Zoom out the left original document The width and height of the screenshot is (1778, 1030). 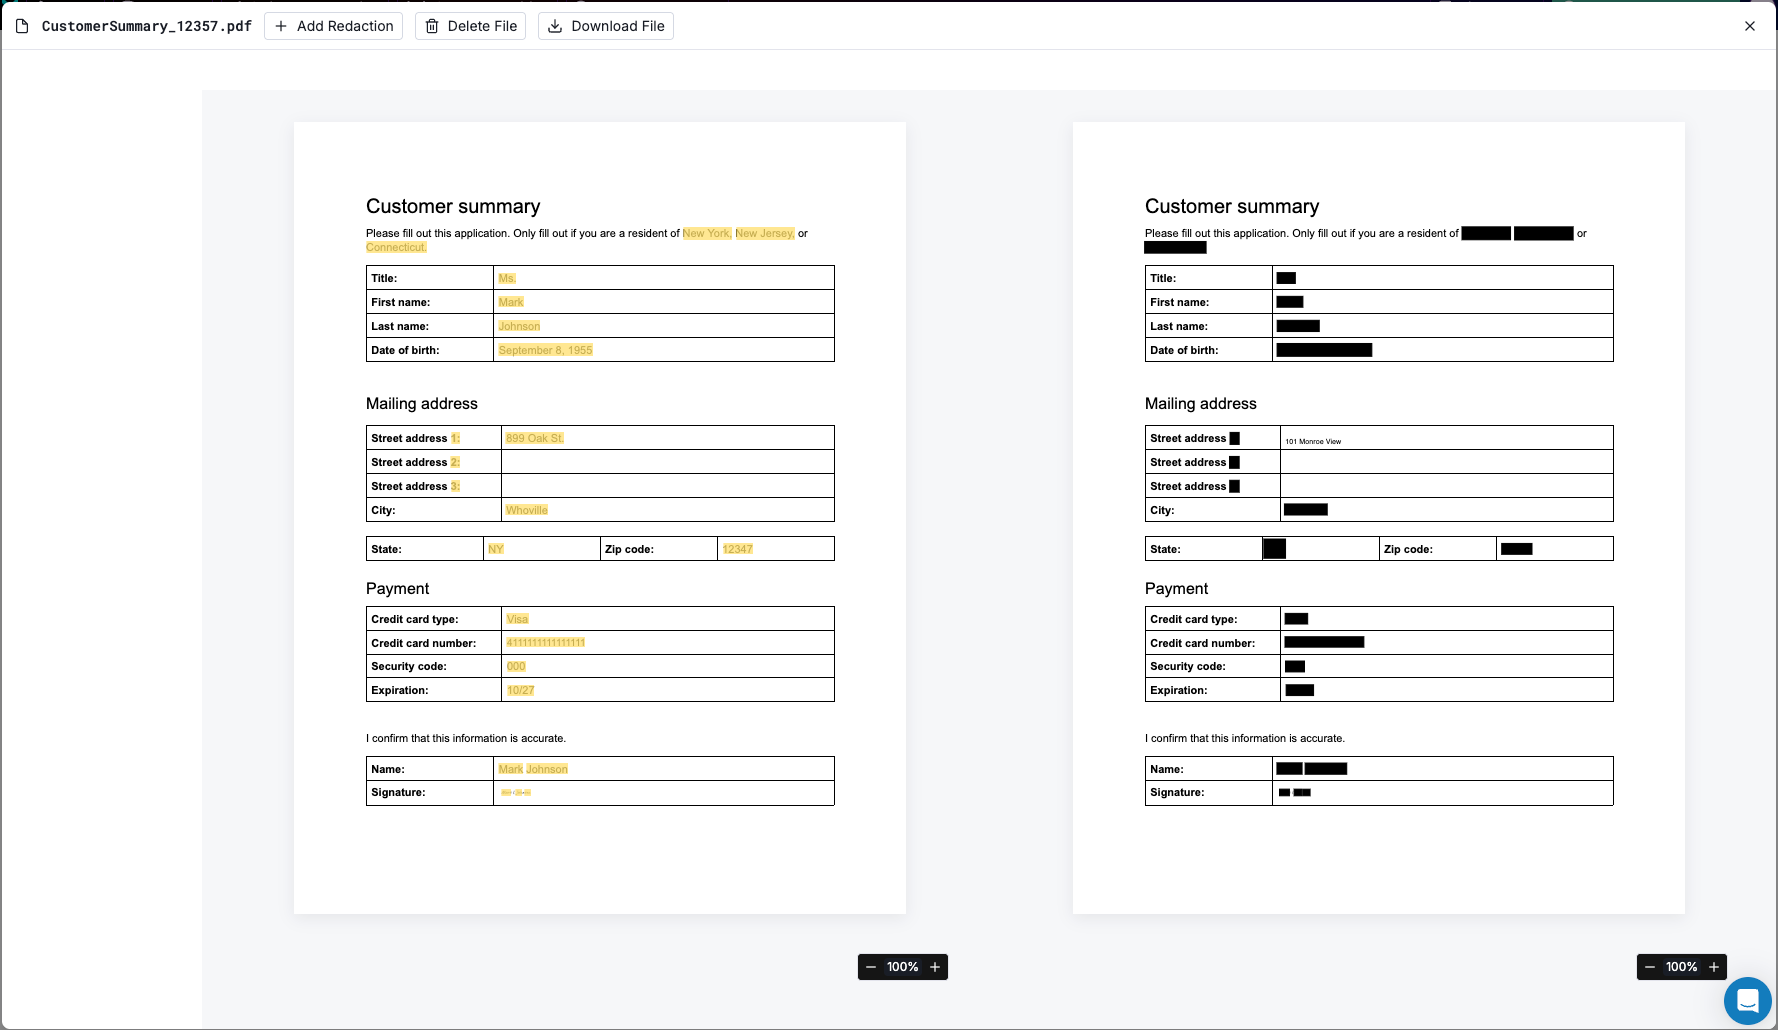(x=871, y=967)
